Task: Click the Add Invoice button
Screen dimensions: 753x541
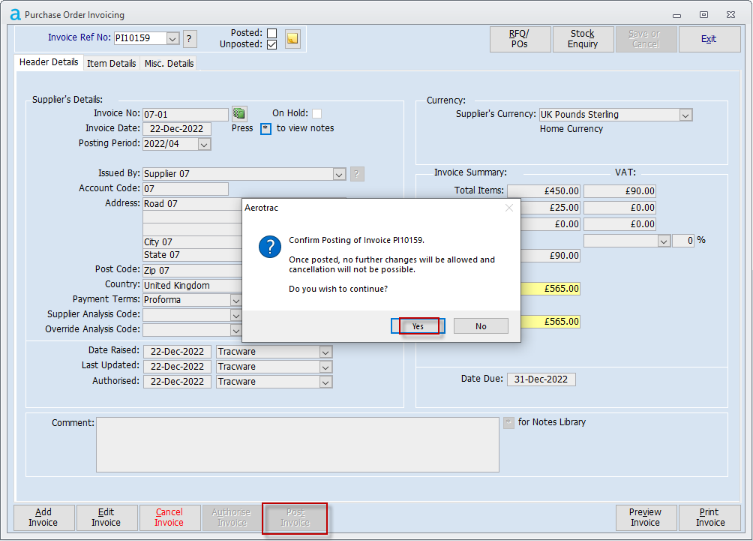Action: point(43,517)
